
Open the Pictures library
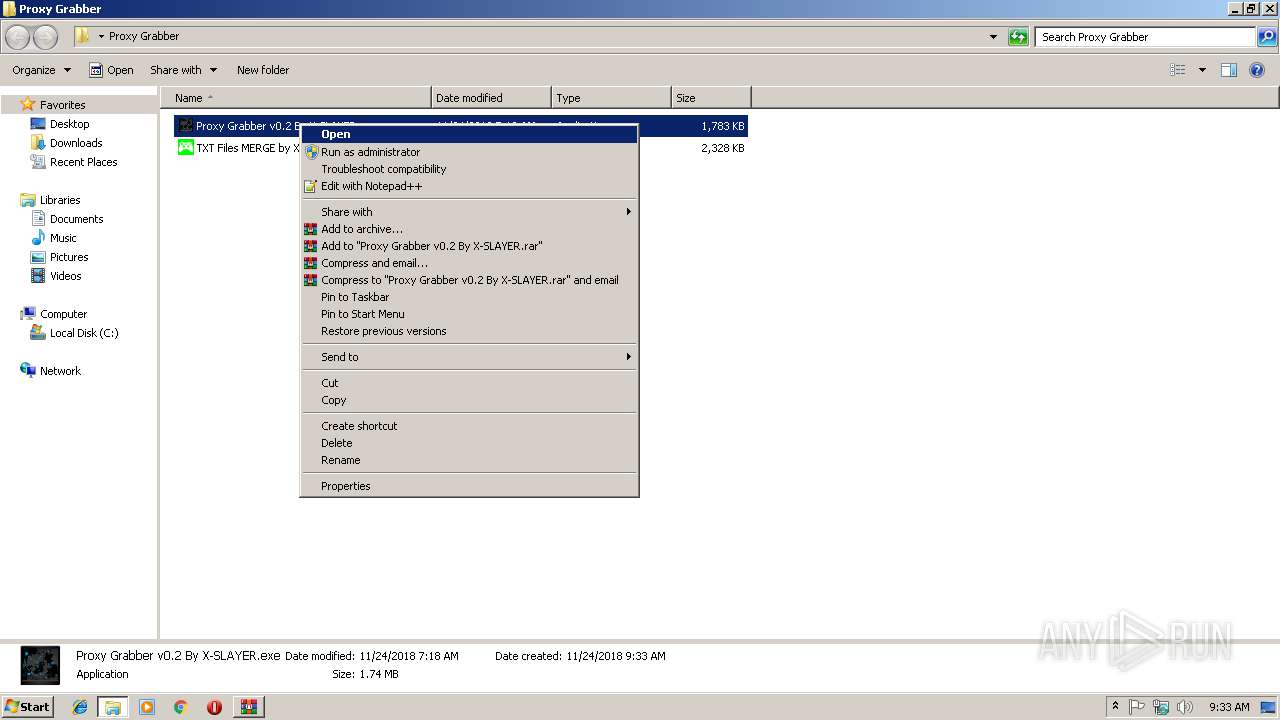[x=69, y=257]
